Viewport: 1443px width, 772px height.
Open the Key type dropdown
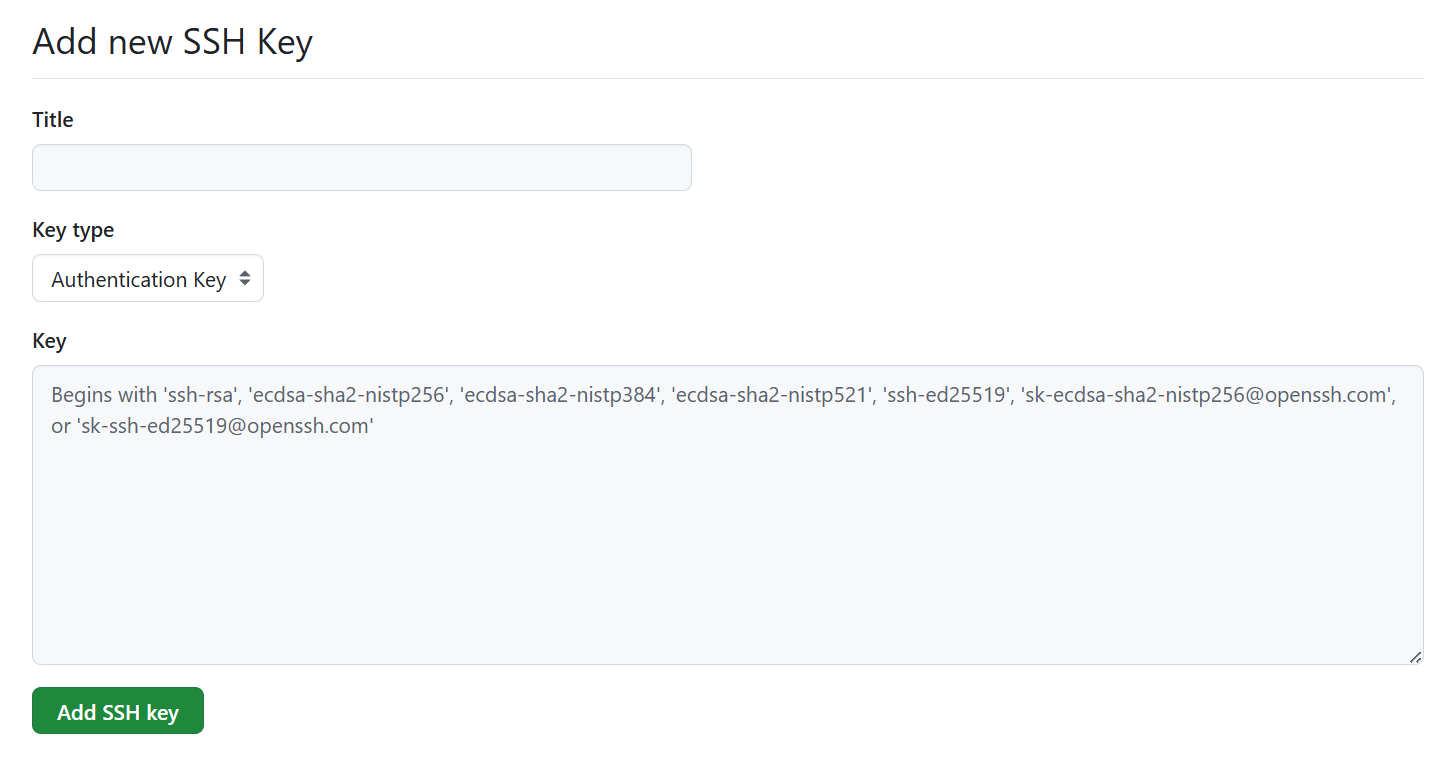click(x=148, y=279)
